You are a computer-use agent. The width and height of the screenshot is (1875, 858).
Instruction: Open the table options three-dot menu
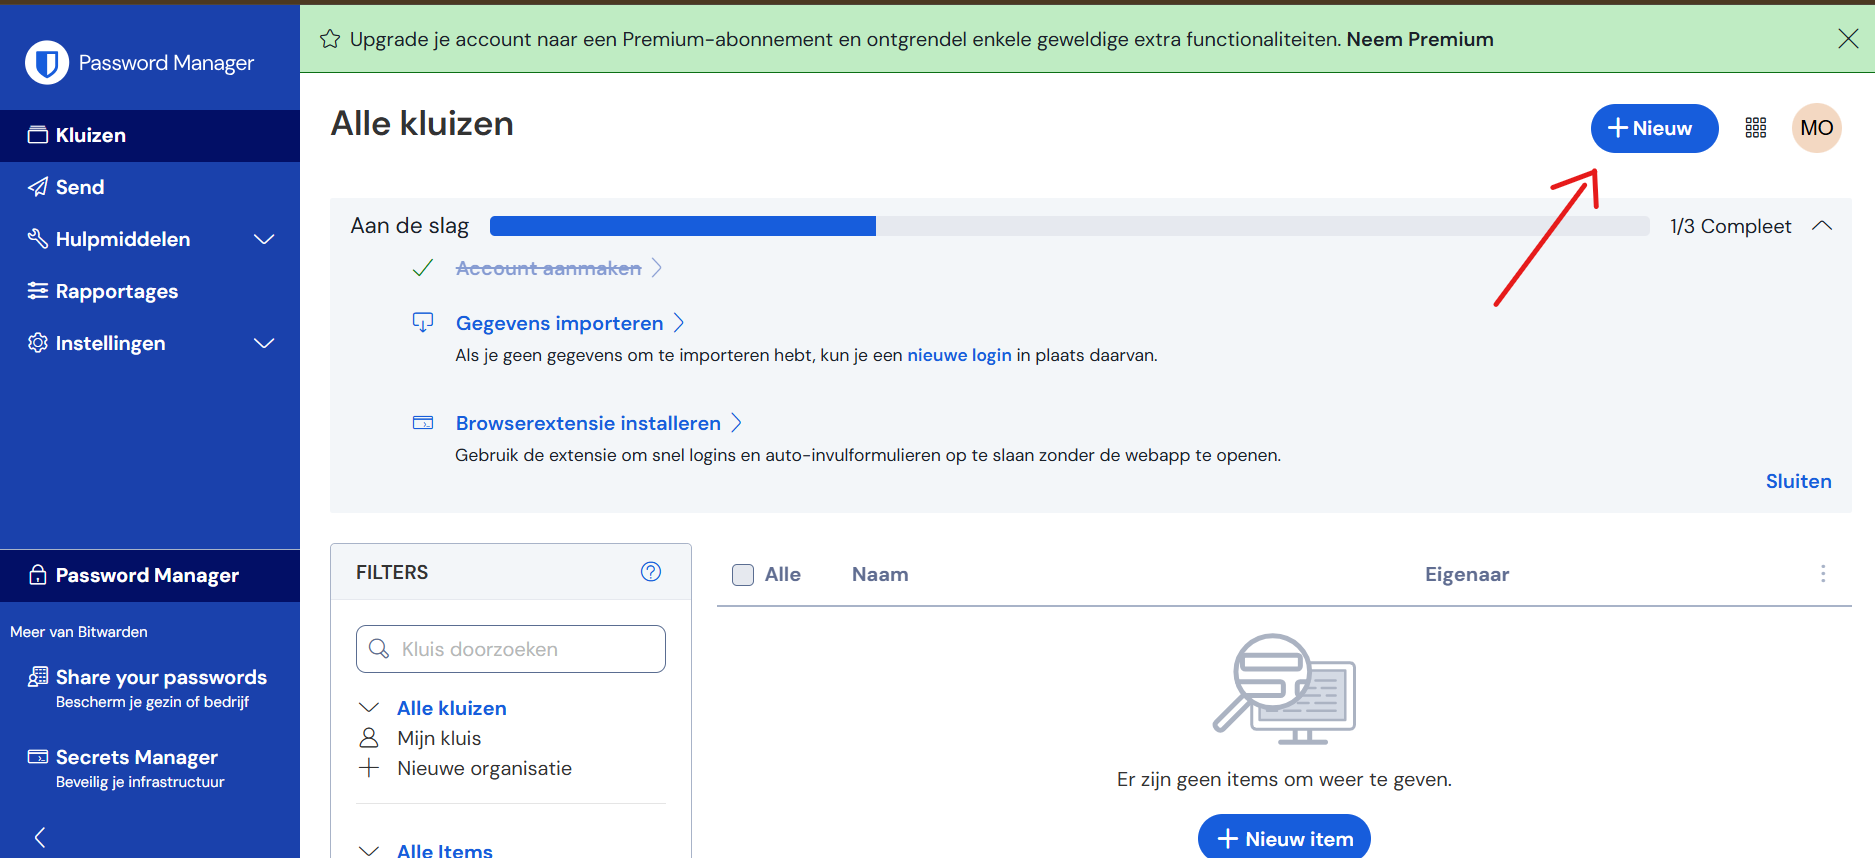(1823, 574)
